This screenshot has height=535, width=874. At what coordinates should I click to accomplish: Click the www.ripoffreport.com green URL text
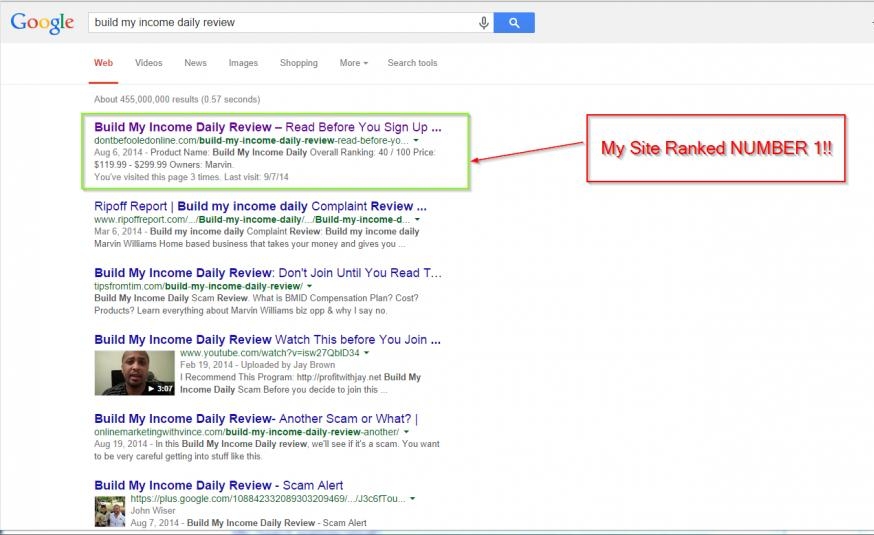[252, 220]
